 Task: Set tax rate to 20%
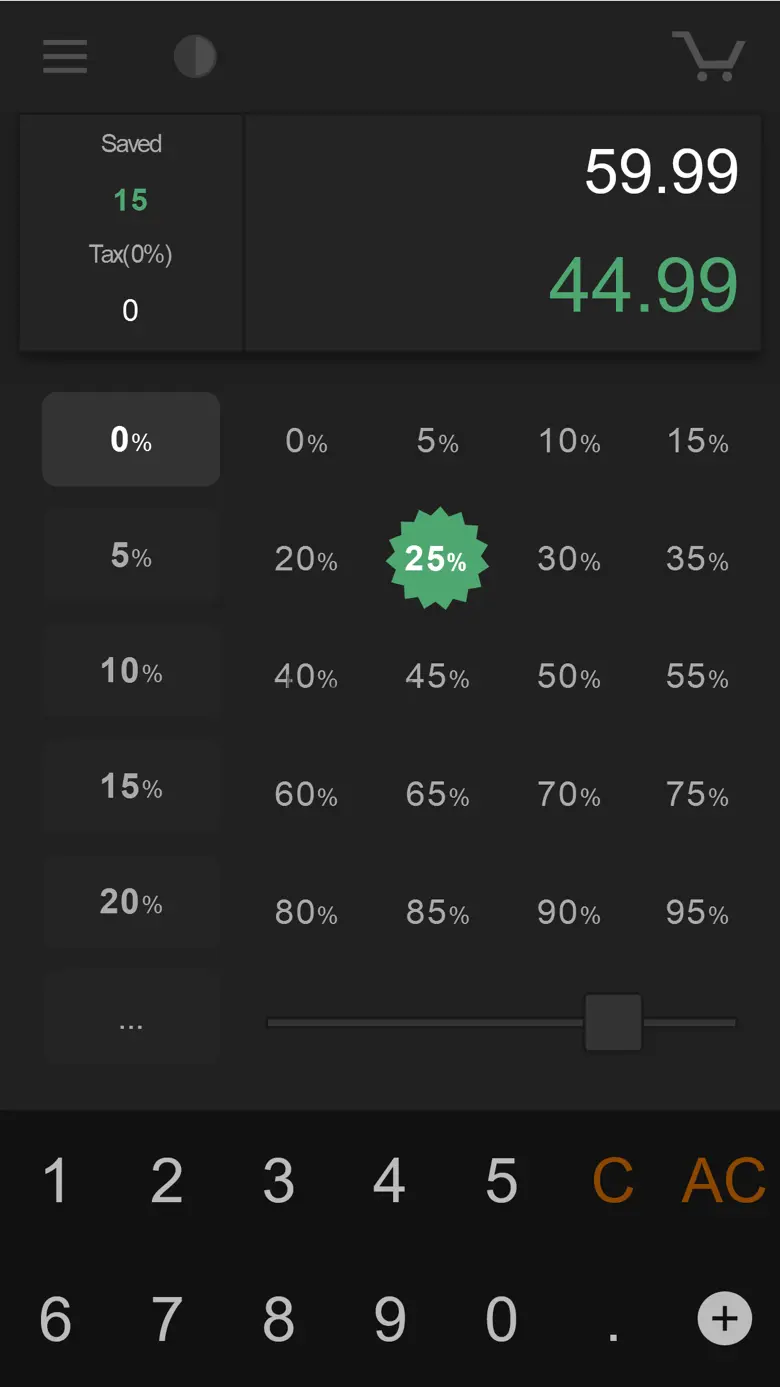tap(131, 902)
